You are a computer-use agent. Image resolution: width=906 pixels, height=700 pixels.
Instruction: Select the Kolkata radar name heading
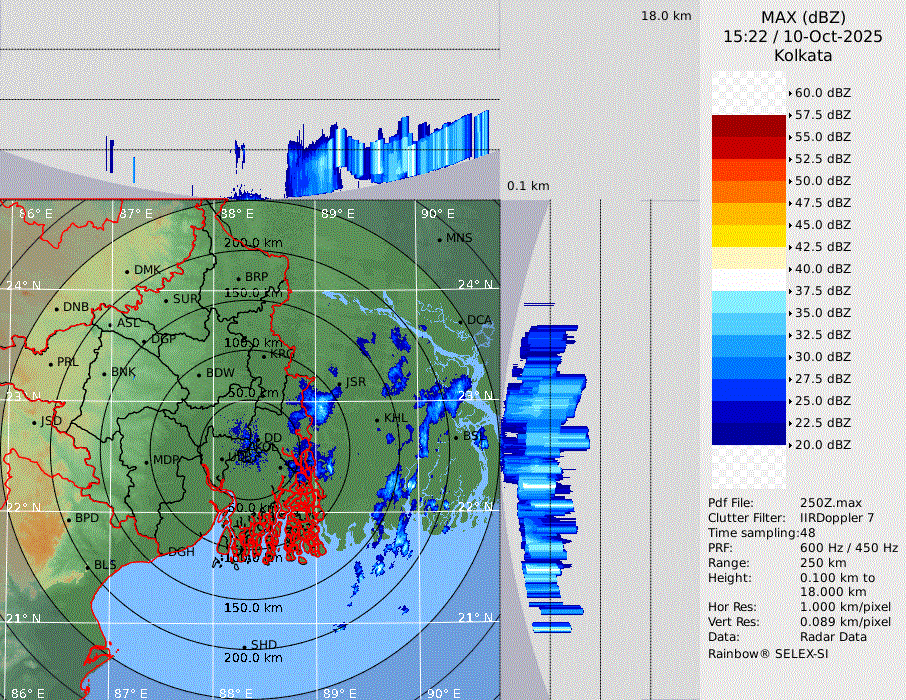coord(803,55)
